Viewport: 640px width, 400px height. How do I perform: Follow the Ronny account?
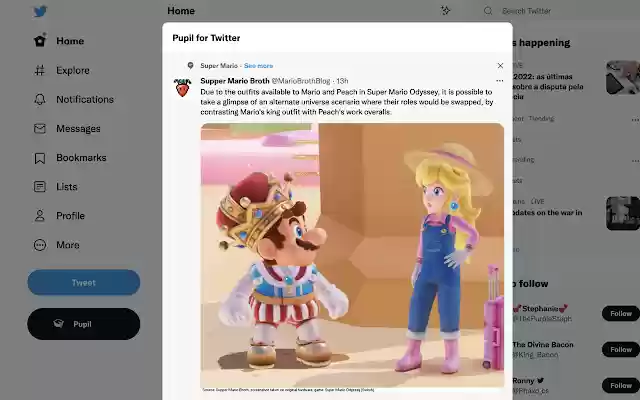(620, 385)
